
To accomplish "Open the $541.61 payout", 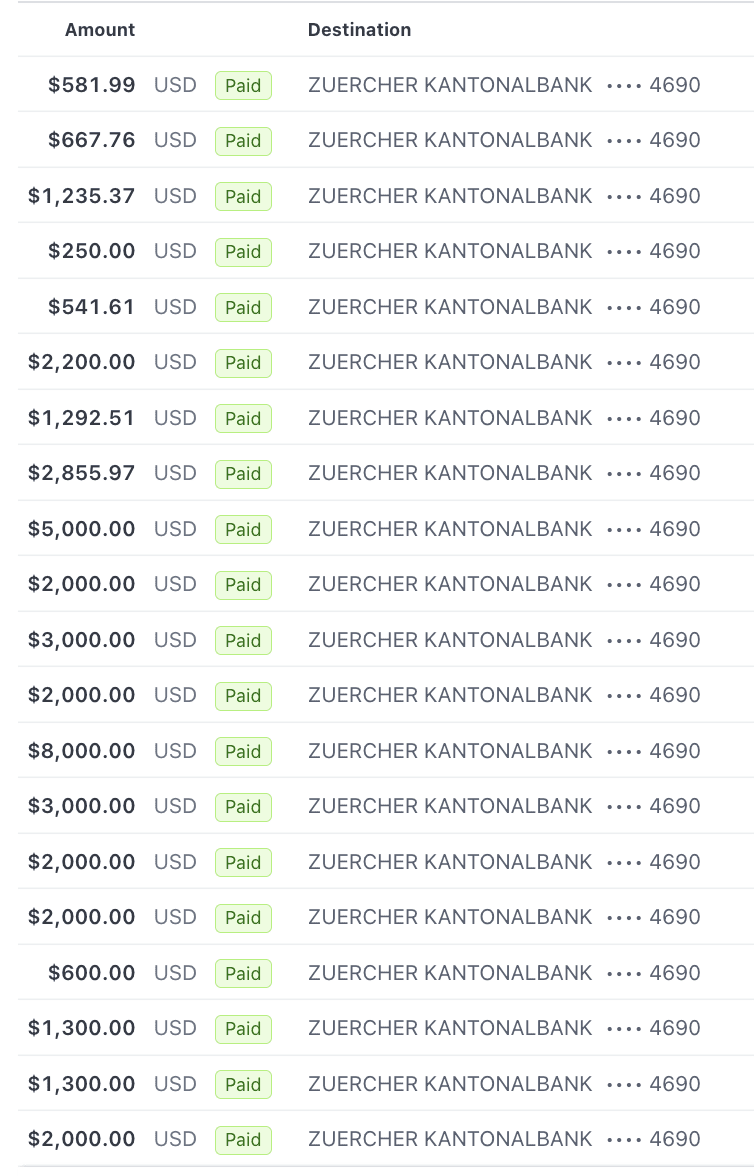I will point(91,307).
